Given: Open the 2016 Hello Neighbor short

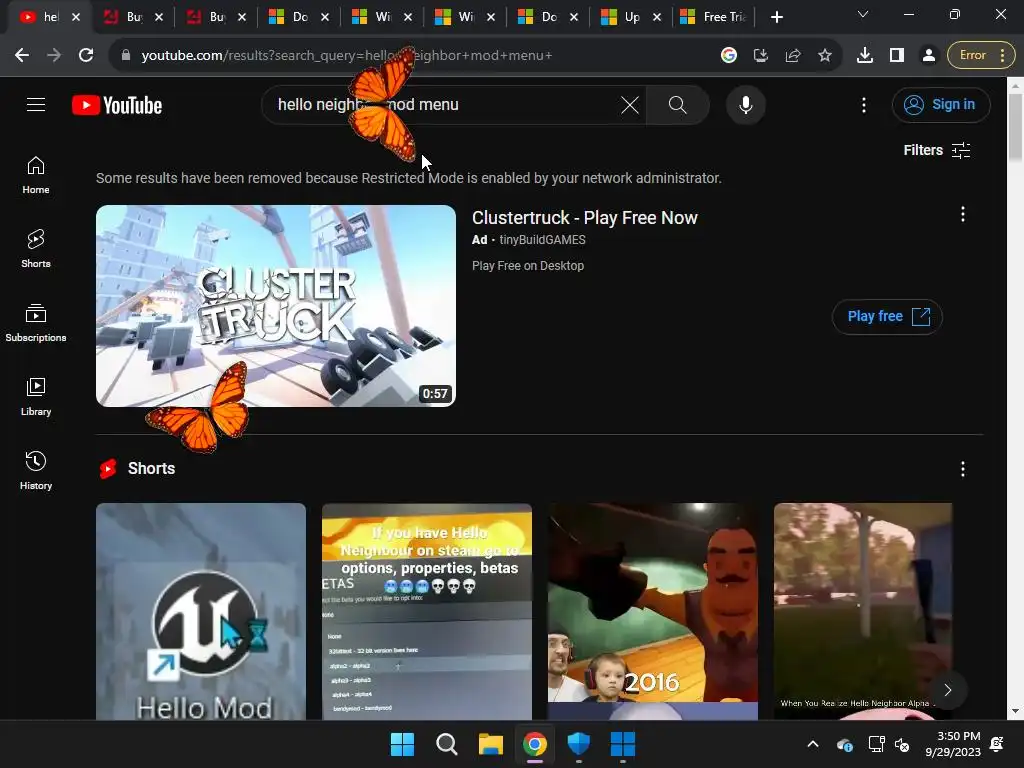Looking at the screenshot, I should click(x=652, y=611).
